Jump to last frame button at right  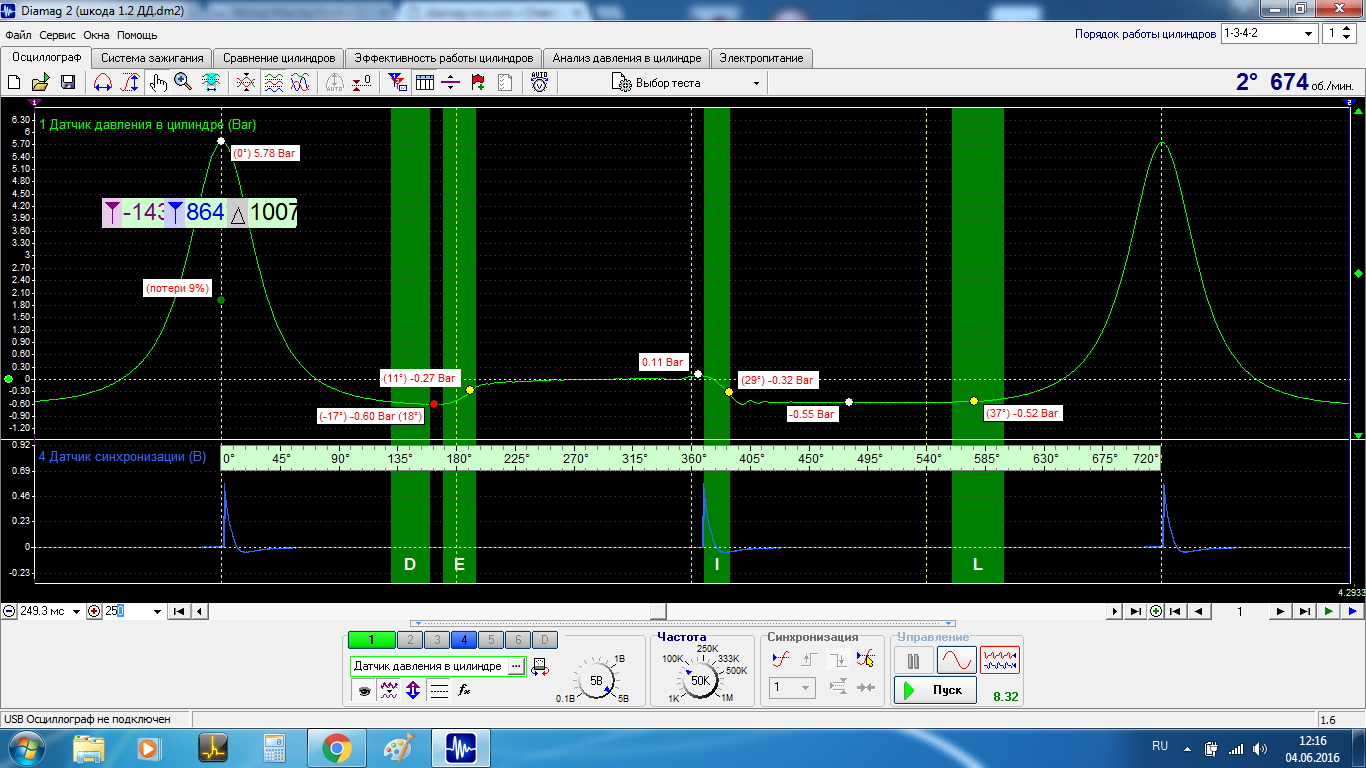coord(1305,611)
